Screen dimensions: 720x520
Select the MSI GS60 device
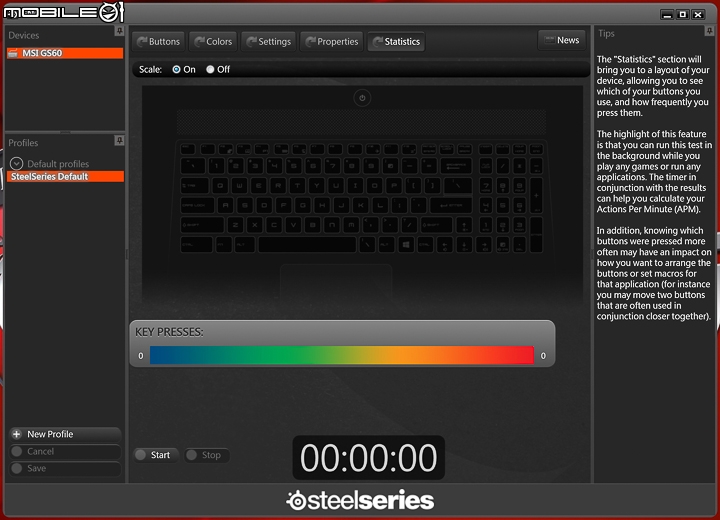[65, 53]
